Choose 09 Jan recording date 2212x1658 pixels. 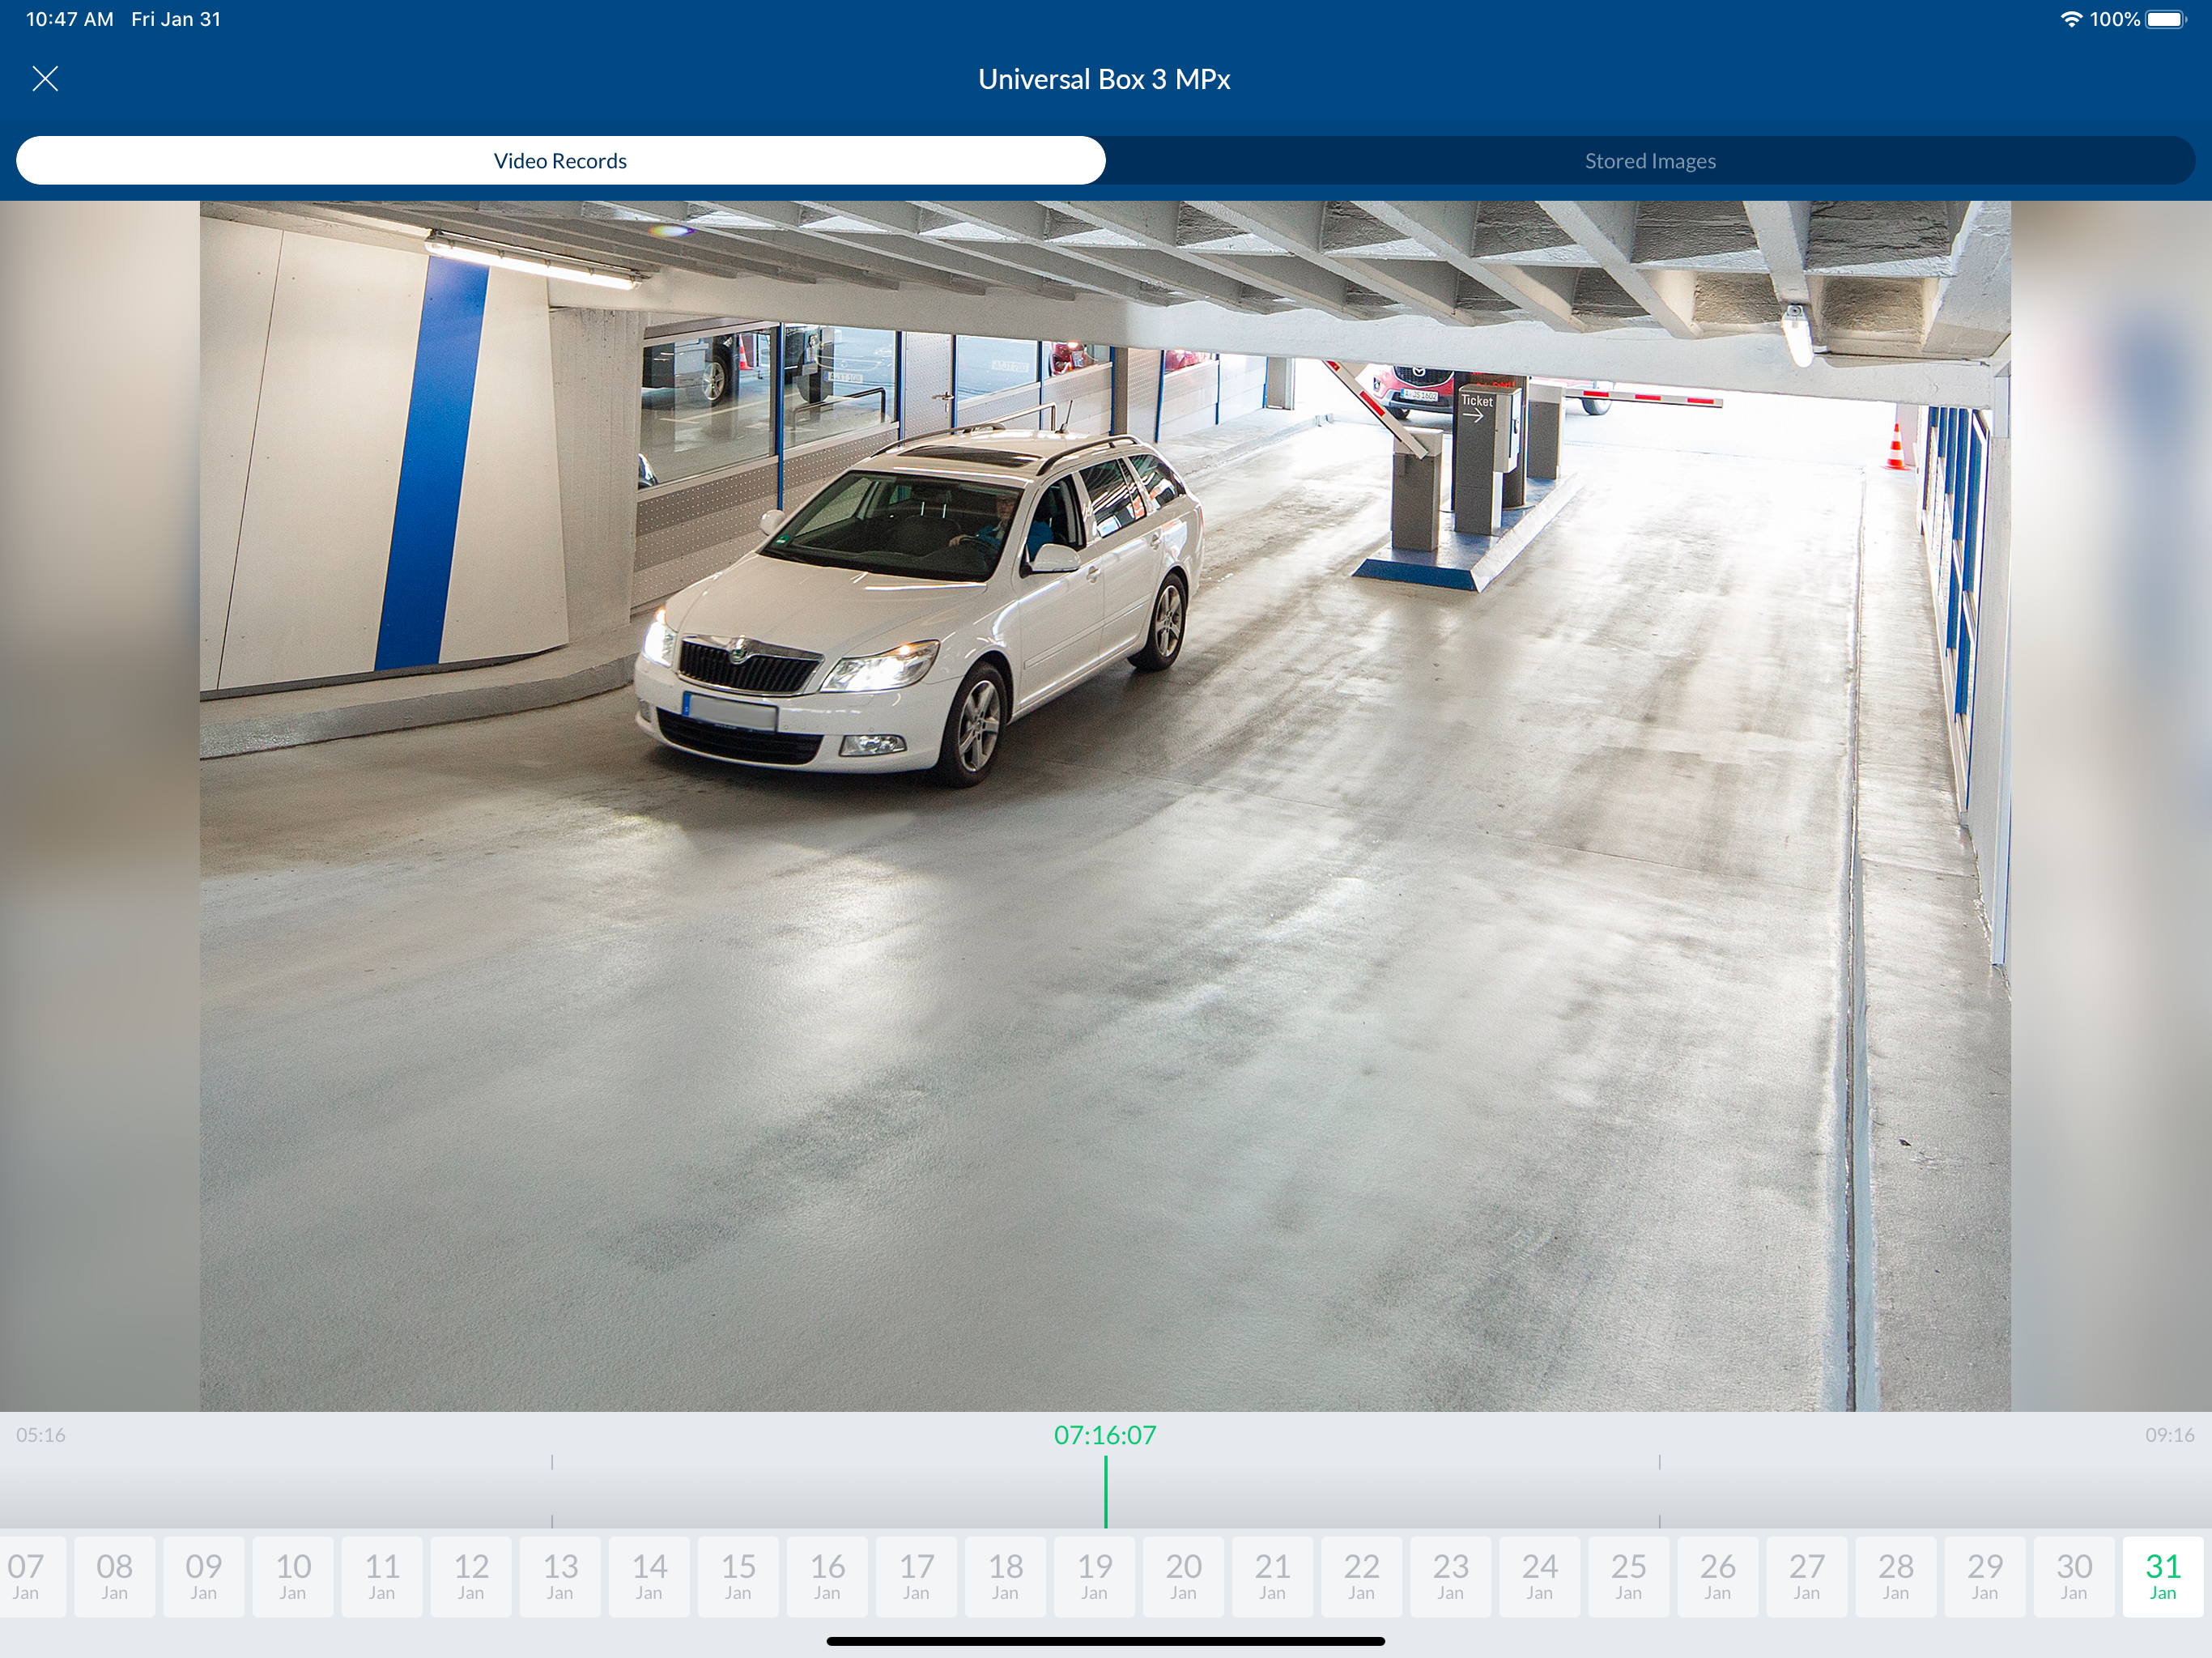(204, 1576)
